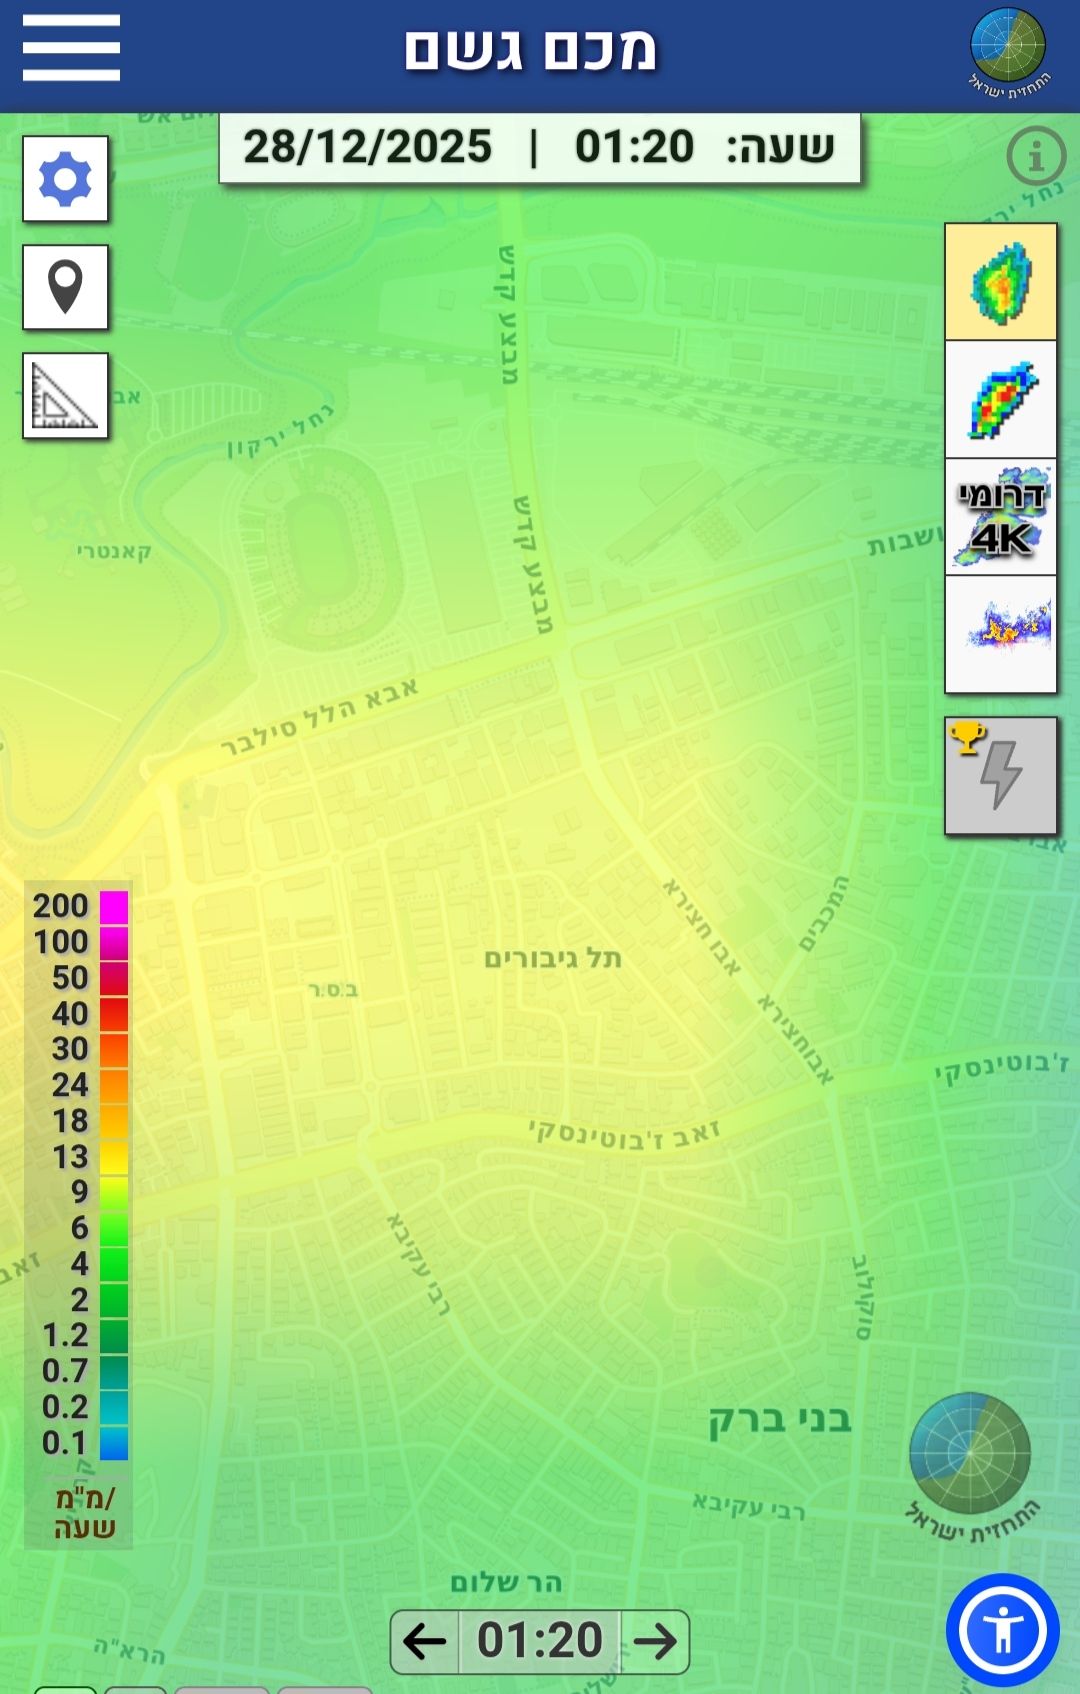Open the hamburger menu
Viewport: 1080px width, 1694px height.
click(71, 47)
